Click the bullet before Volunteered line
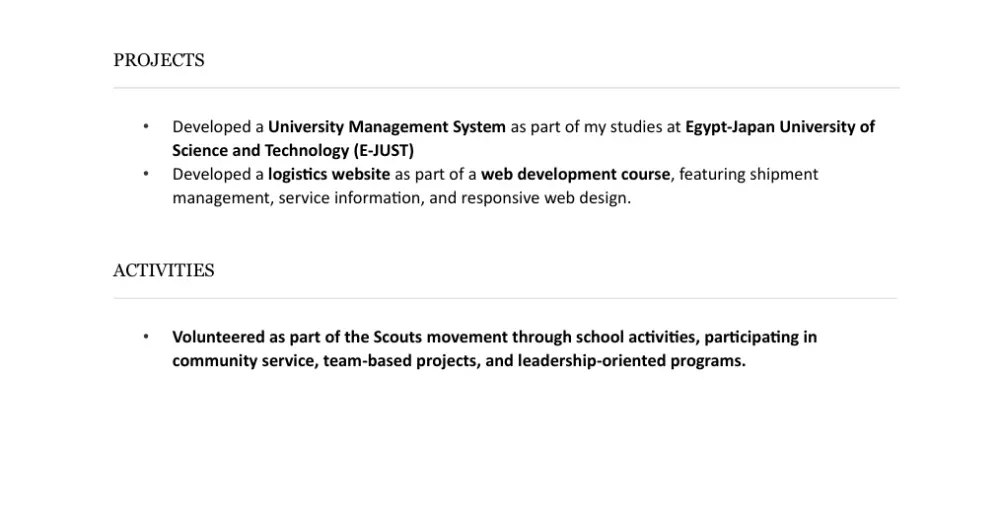 (146, 337)
